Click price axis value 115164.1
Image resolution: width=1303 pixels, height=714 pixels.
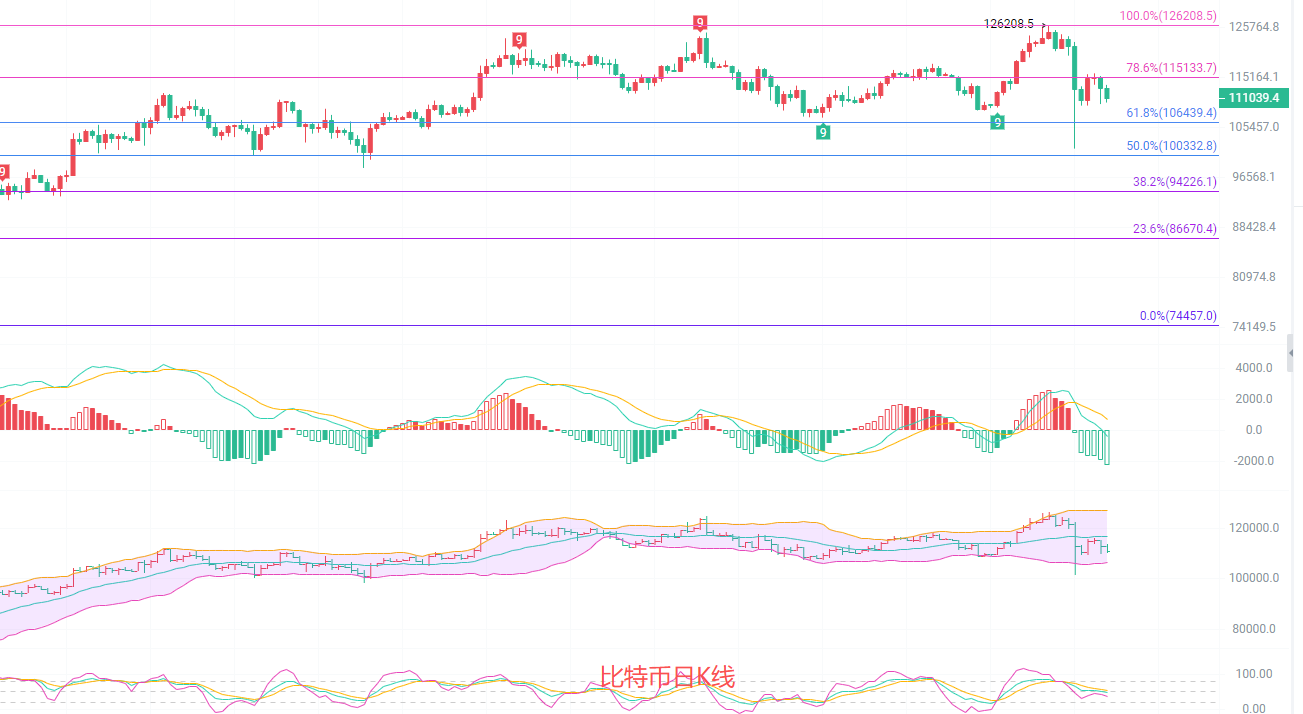coord(1253,76)
